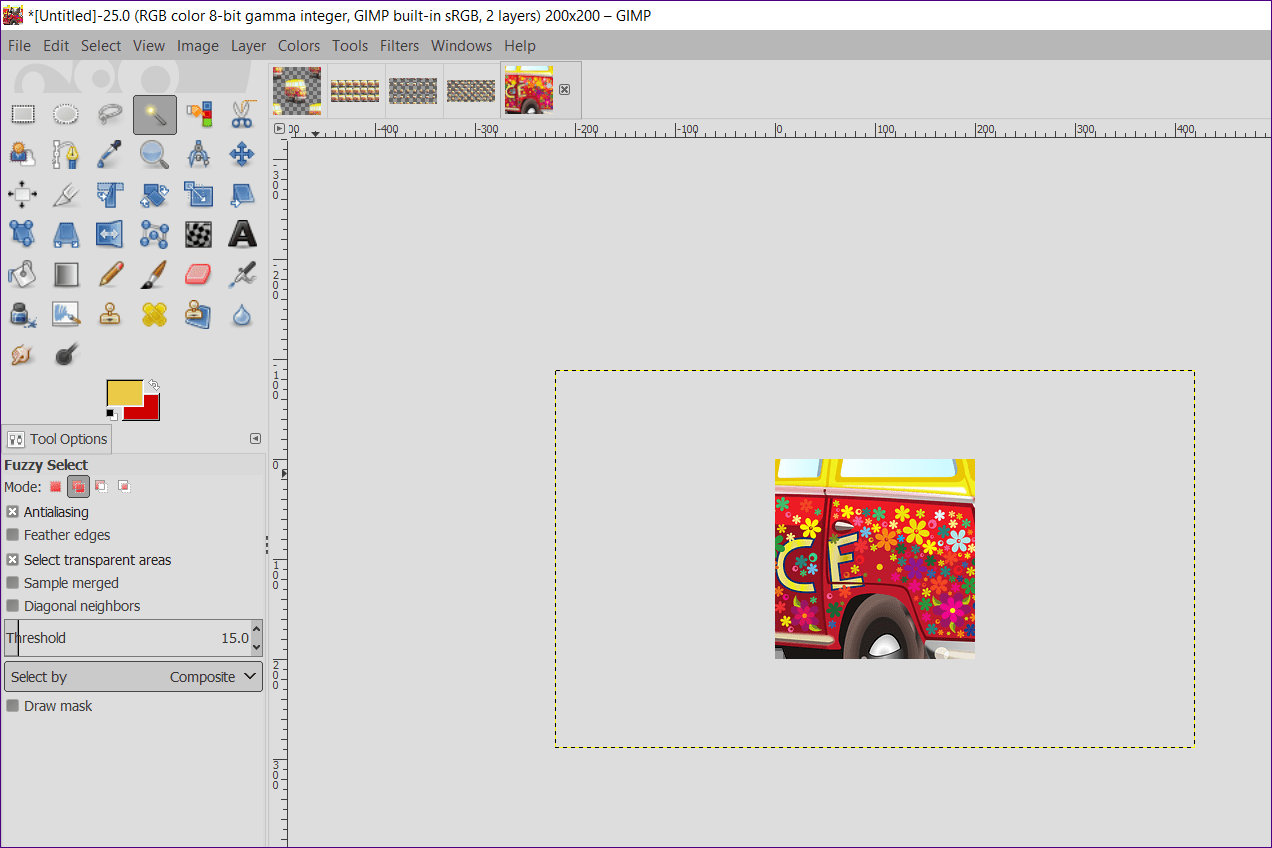Set mode to intersect with selection
The height and width of the screenshot is (848, 1272).
pos(124,487)
